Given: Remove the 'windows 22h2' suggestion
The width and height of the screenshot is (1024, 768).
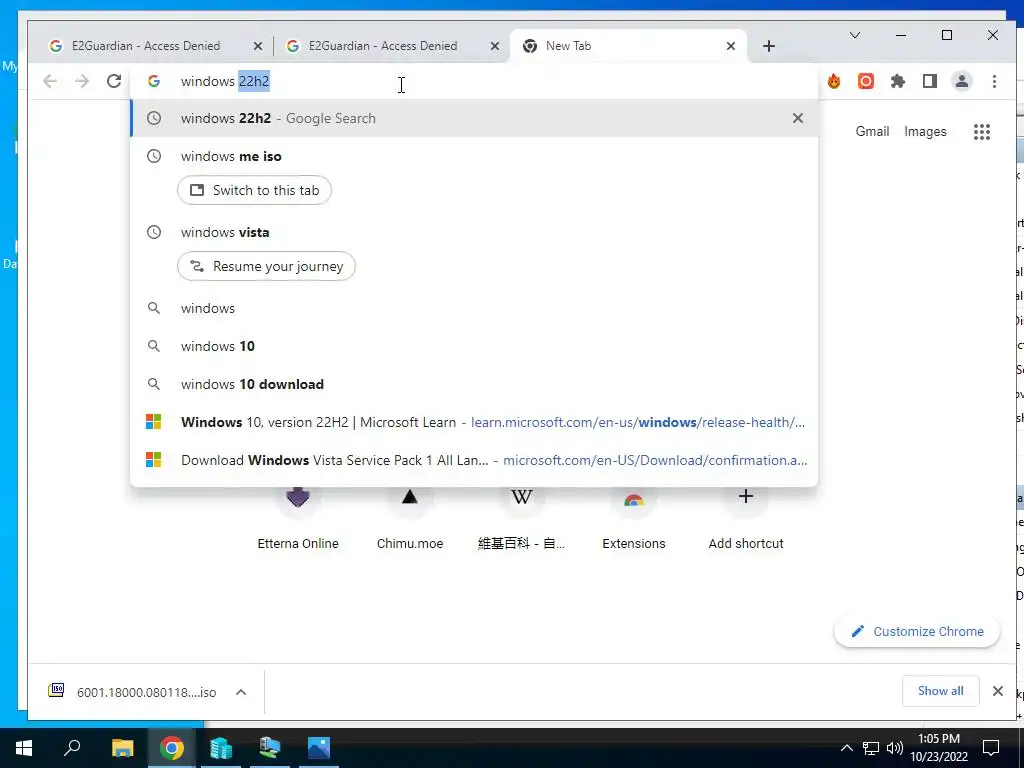Looking at the screenshot, I should (x=797, y=118).
